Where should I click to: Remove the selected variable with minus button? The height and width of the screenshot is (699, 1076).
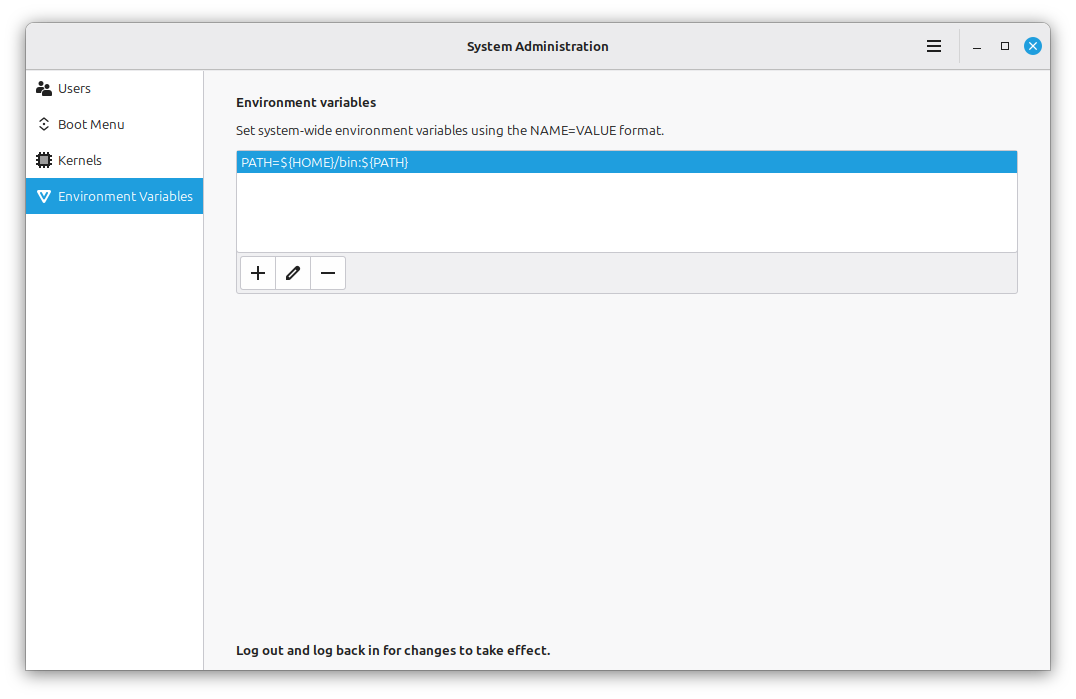pos(328,273)
